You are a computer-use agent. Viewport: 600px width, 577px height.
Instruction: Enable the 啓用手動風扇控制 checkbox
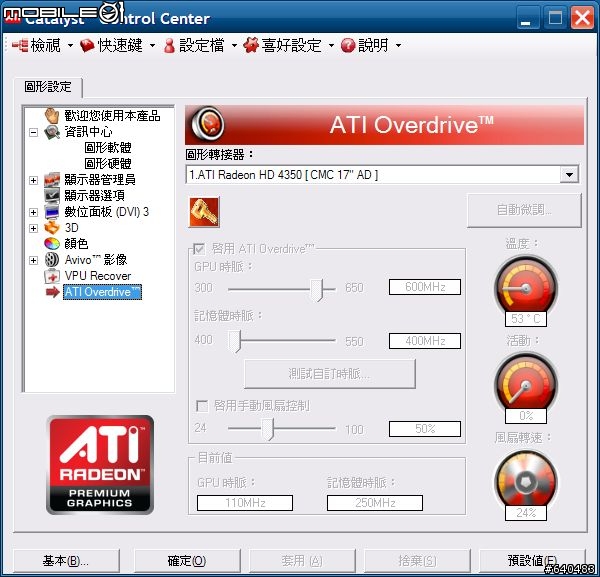pos(202,406)
